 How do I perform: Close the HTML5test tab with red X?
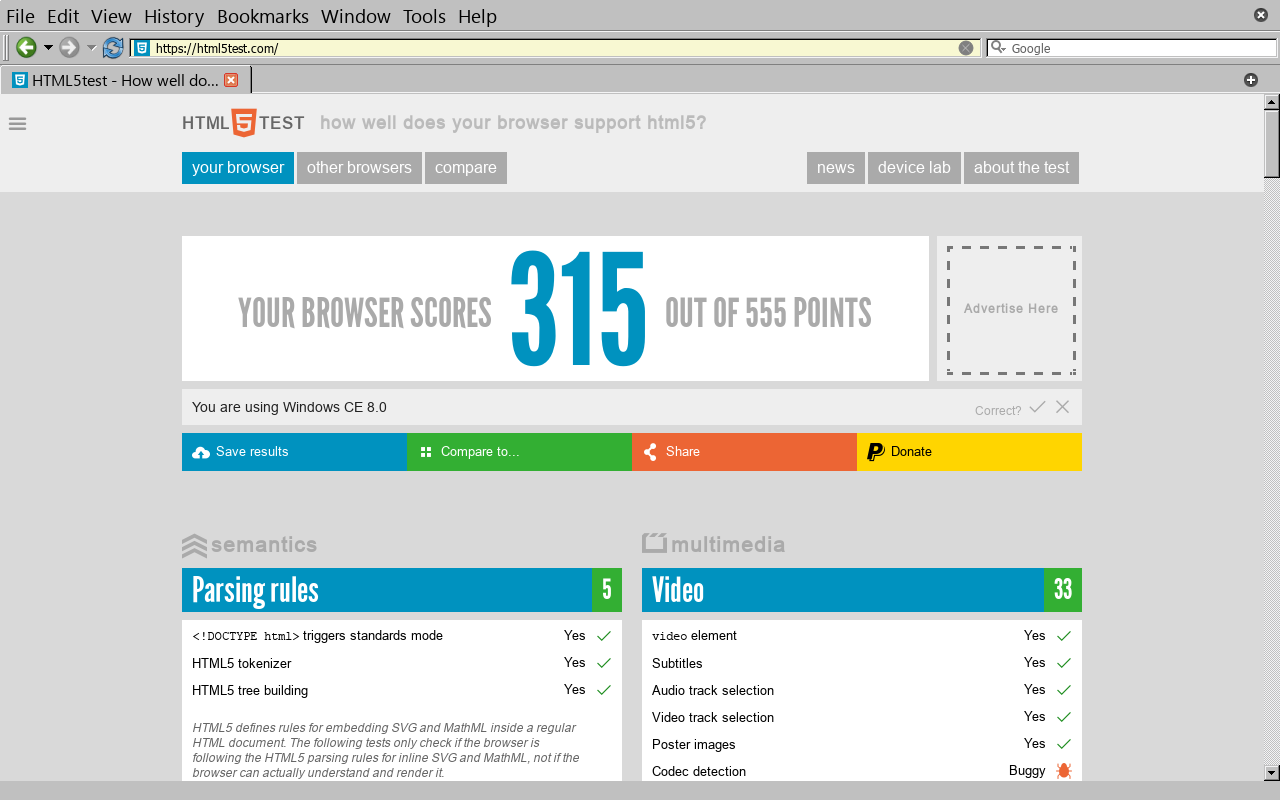tap(231, 80)
